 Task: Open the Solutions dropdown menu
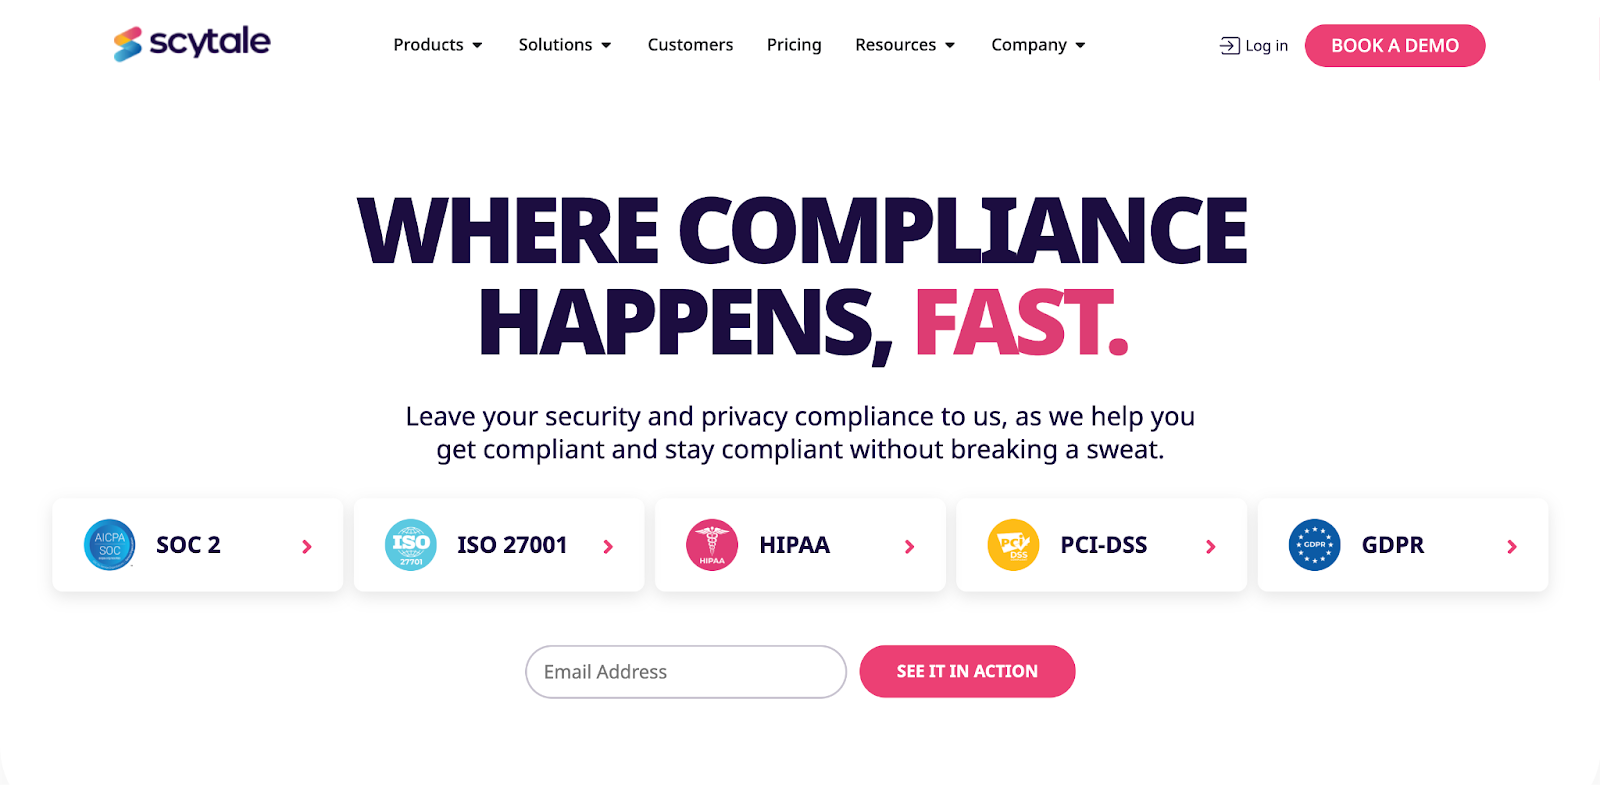(565, 45)
